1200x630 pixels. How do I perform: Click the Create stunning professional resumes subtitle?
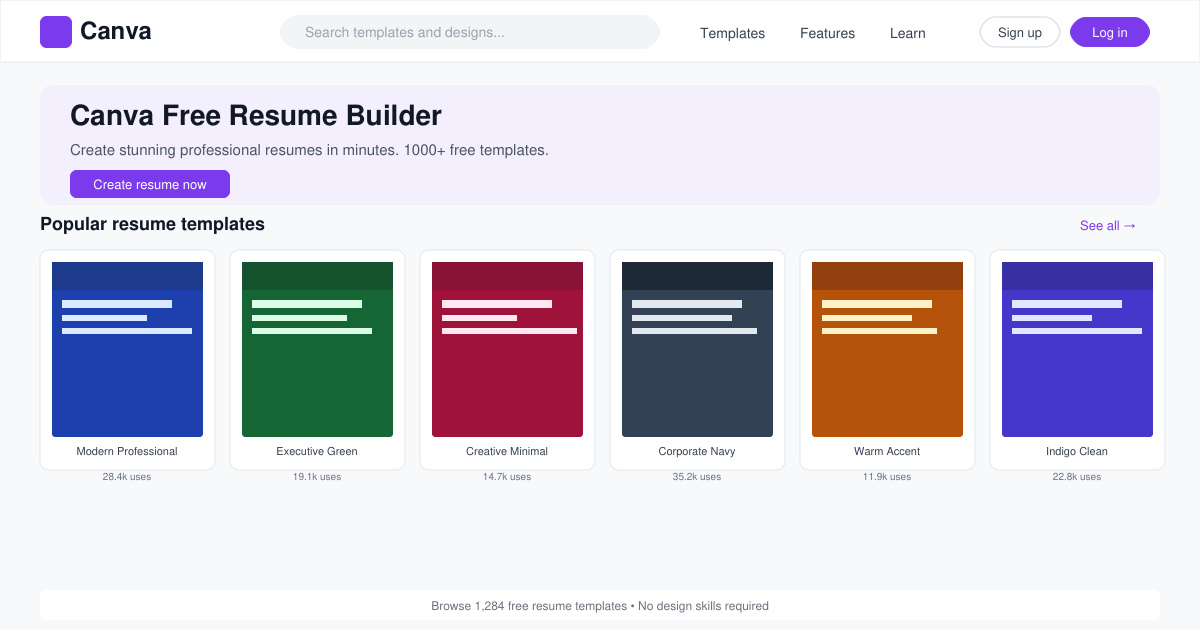click(x=309, y=150)
